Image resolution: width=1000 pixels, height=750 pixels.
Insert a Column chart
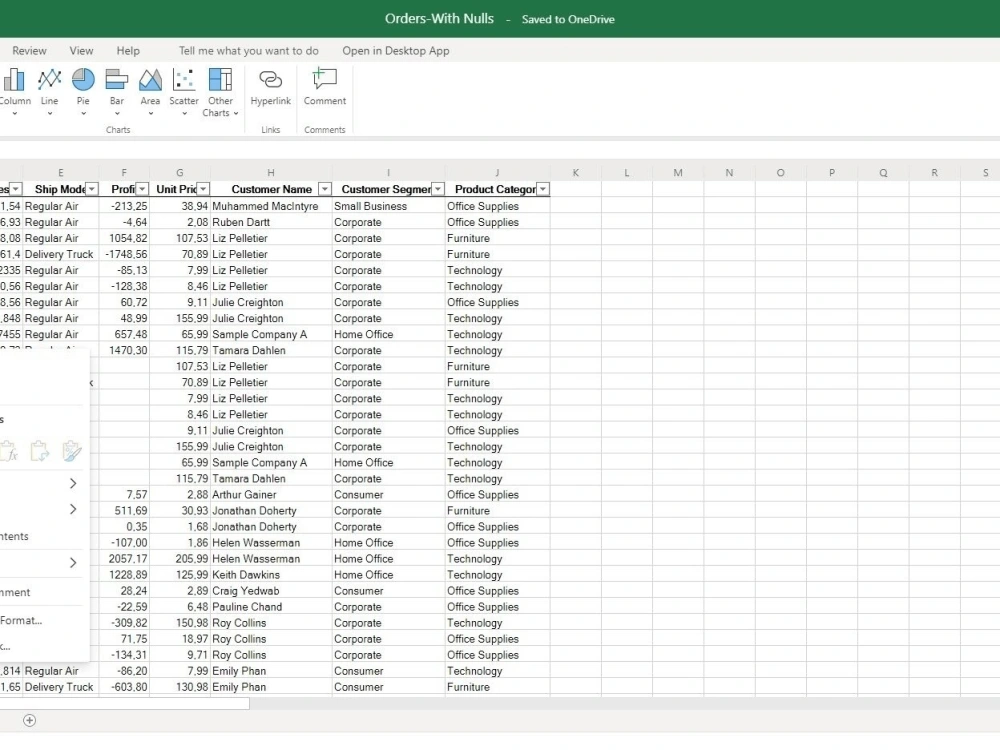click(14, 86)
